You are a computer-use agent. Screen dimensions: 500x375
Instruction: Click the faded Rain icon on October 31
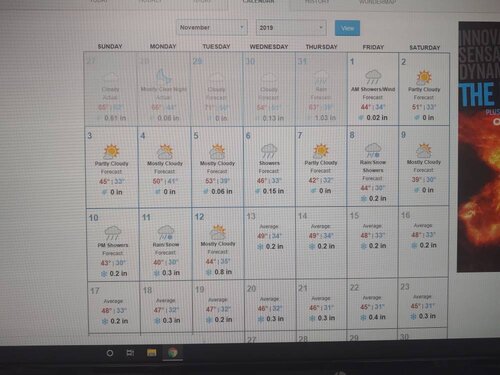(x=321, y=77)
